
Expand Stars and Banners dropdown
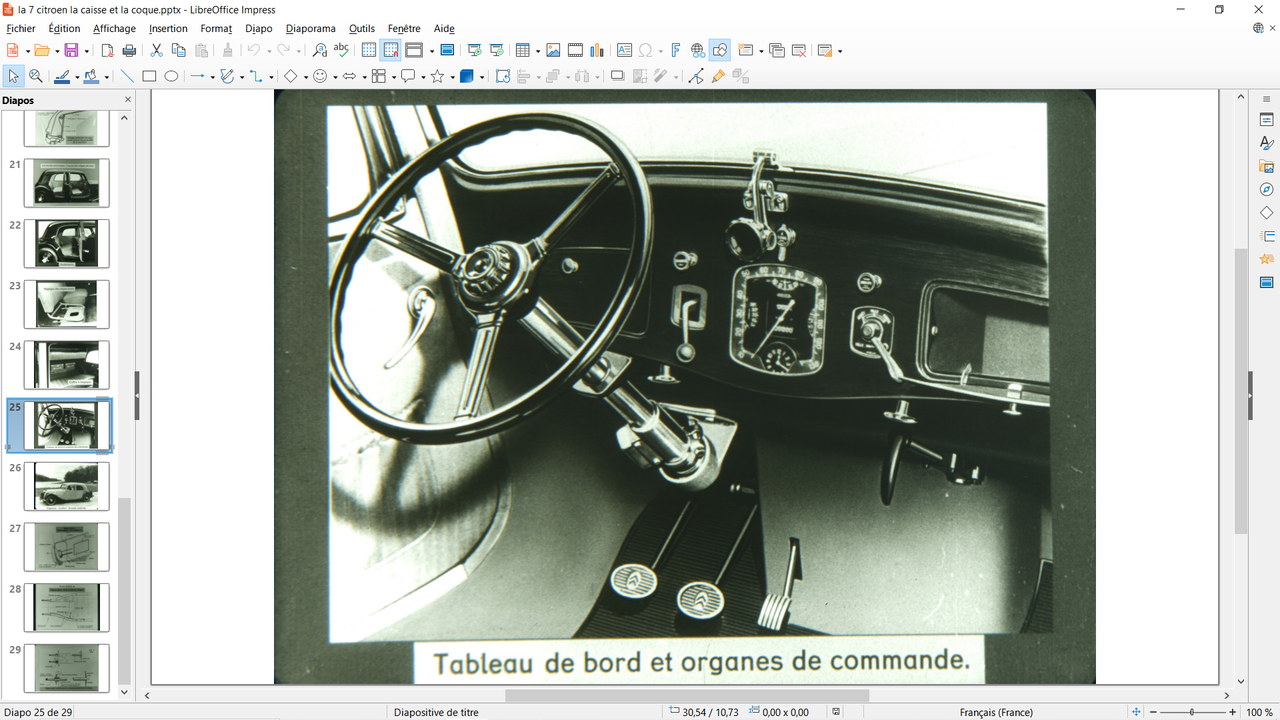[452, 77]
